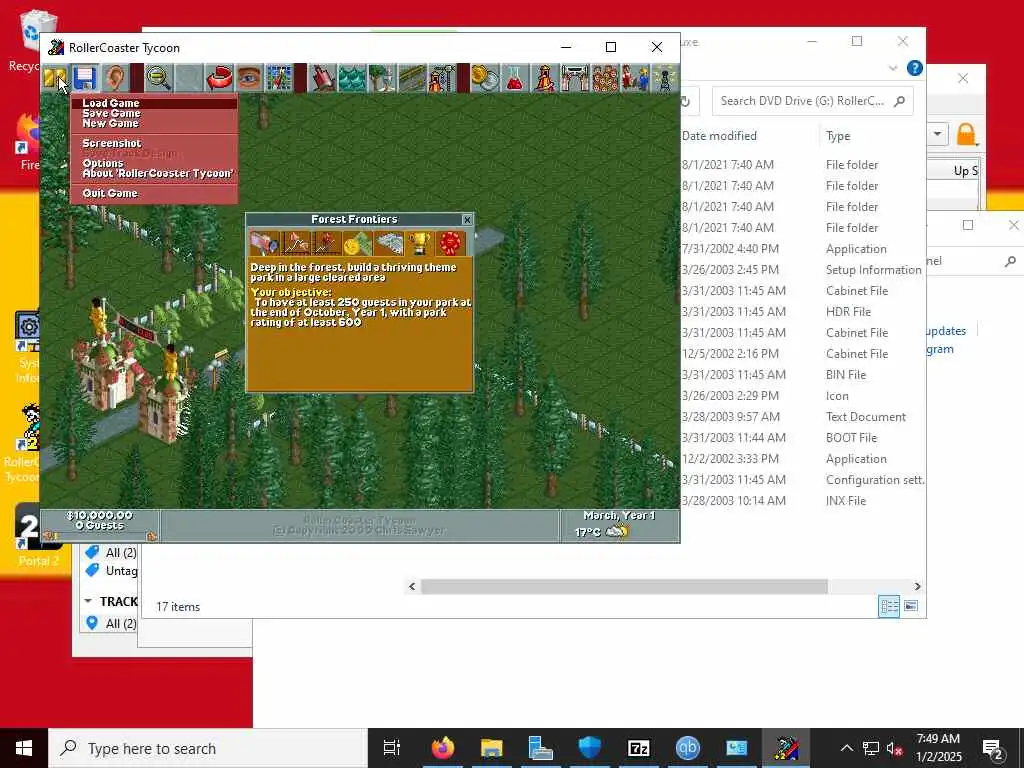Screen dimensions: 1024x768
Task: Open view options eye icon
Action: (249, 78)
